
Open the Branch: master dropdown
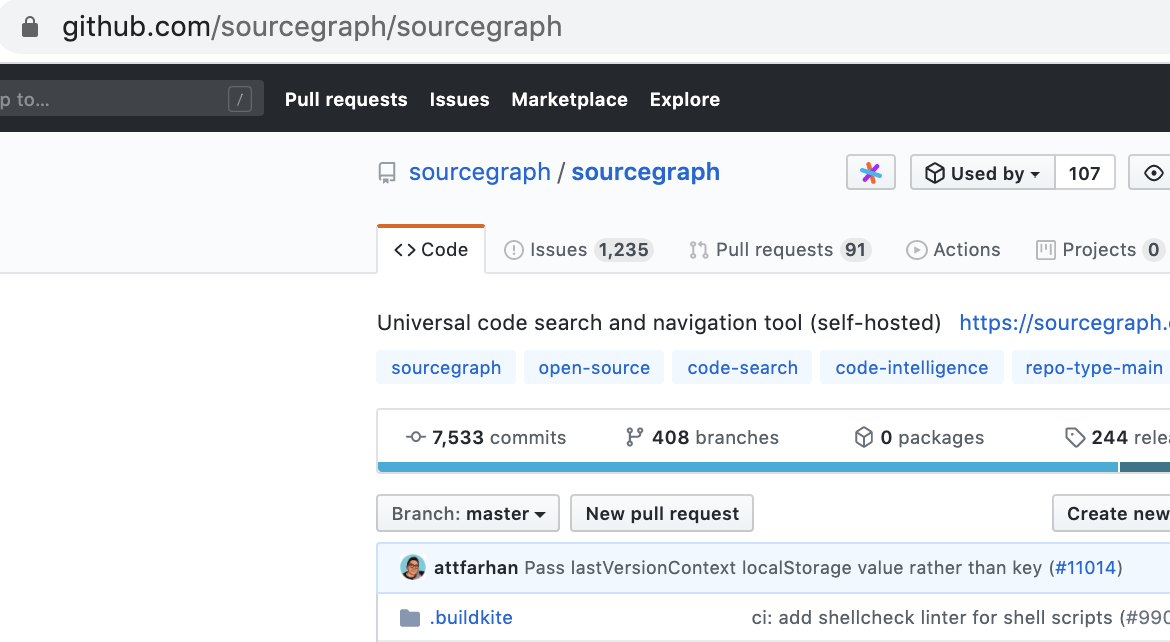pyautogui.click(x=468, y=514)
